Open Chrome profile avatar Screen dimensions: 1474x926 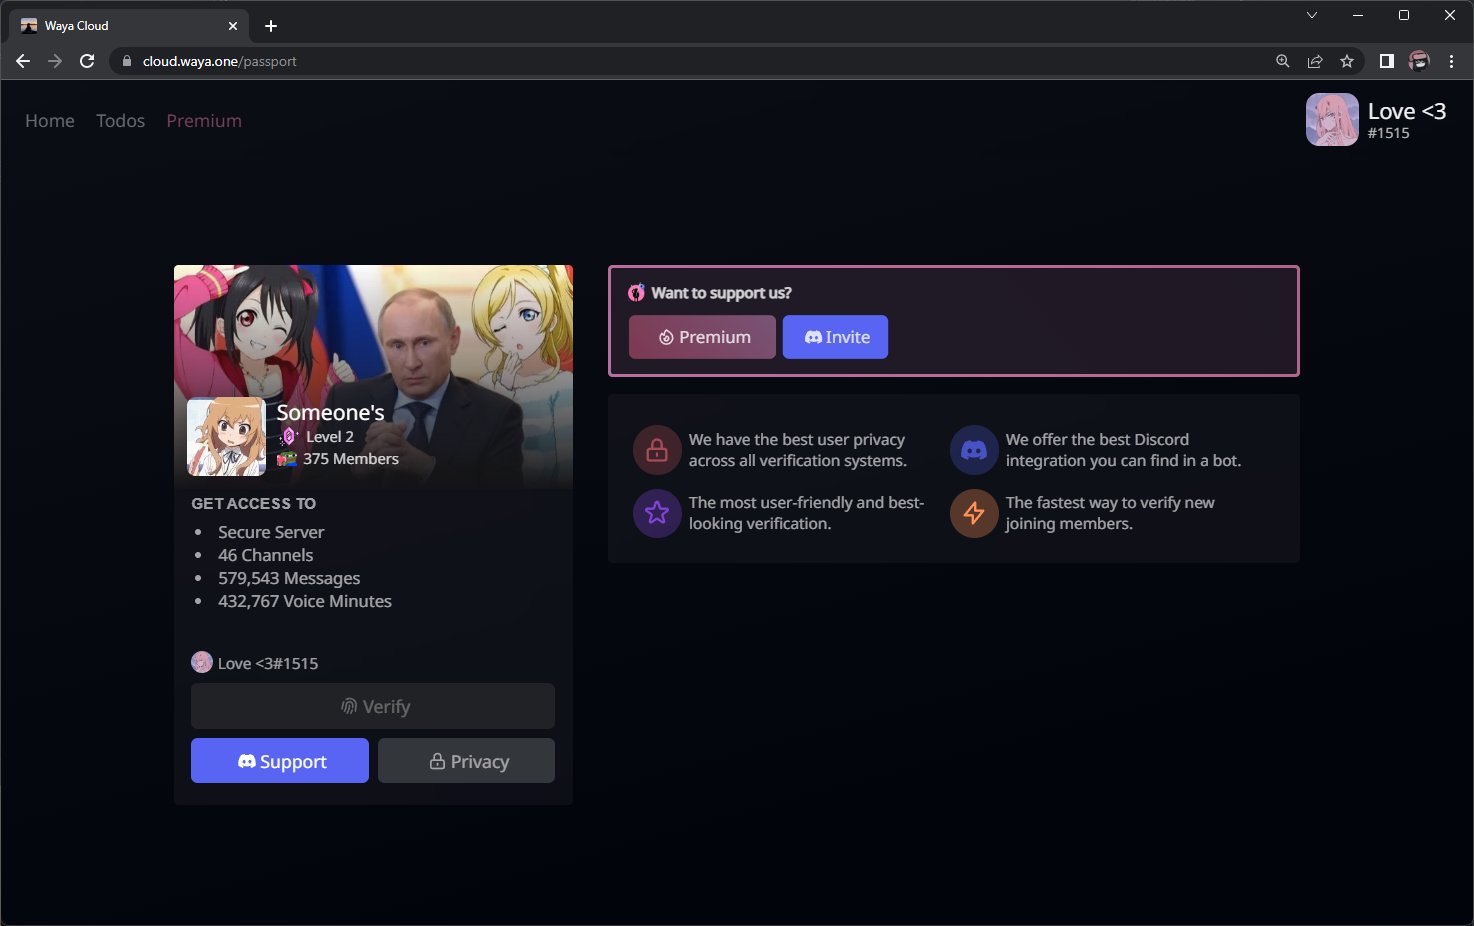coord(1419,61)
